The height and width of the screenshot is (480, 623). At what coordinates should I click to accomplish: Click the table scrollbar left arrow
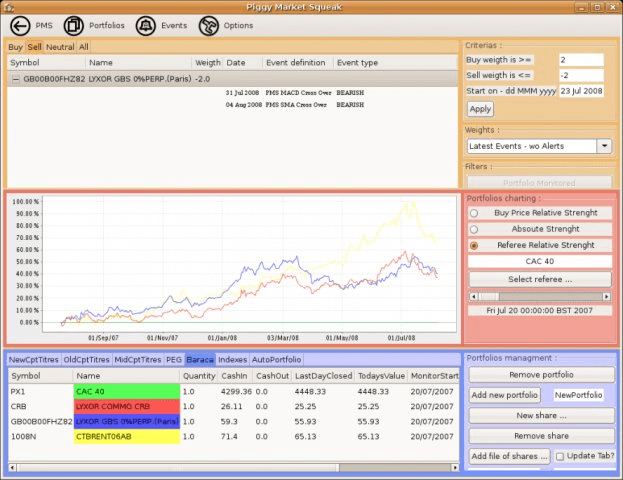12,468
